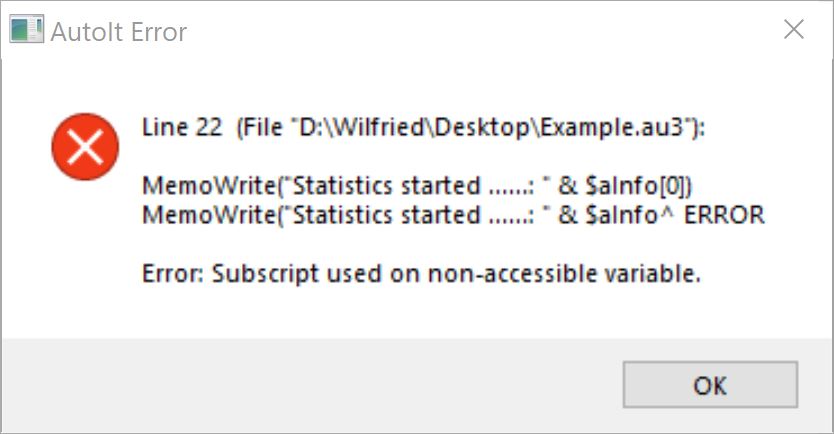Screen dimensions: 834x434
Task: Click the AutoIt application icon in title bar
Action: [26, 30]
